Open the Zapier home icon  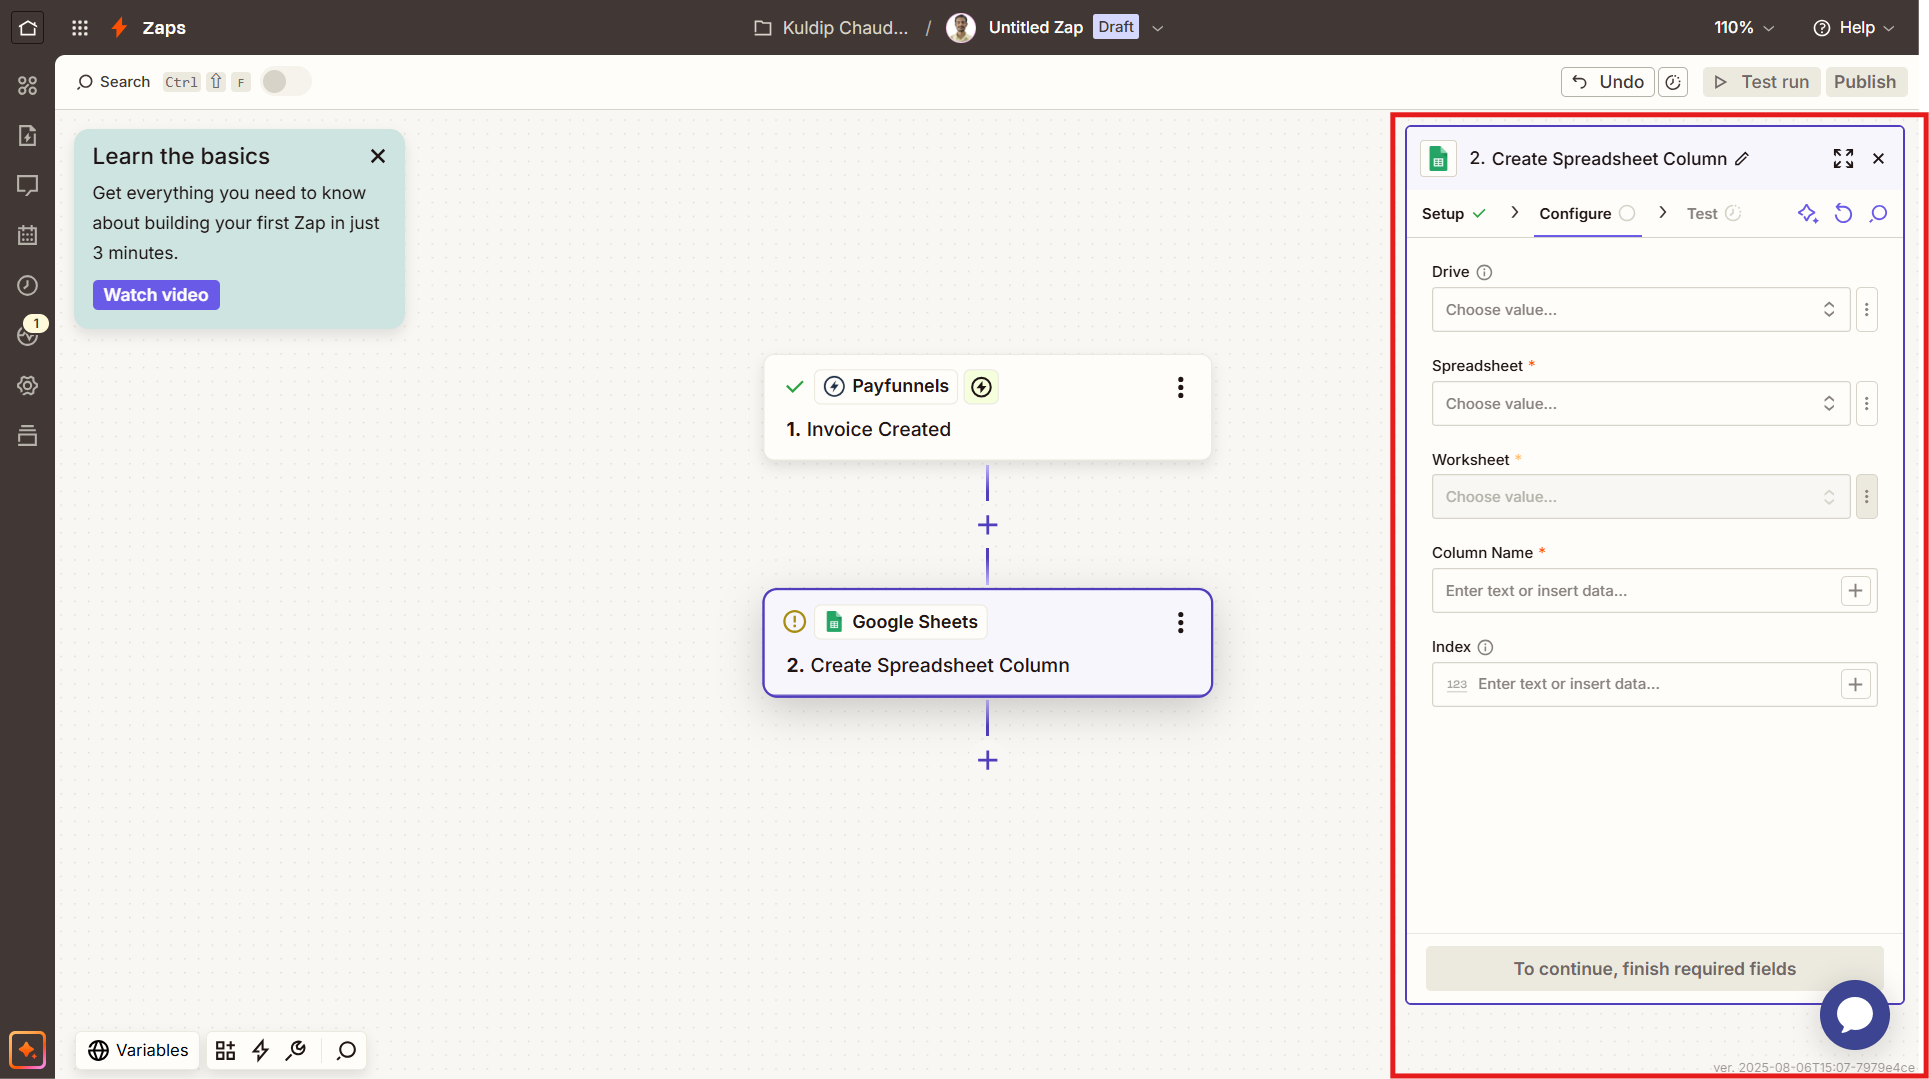(28, 27)
